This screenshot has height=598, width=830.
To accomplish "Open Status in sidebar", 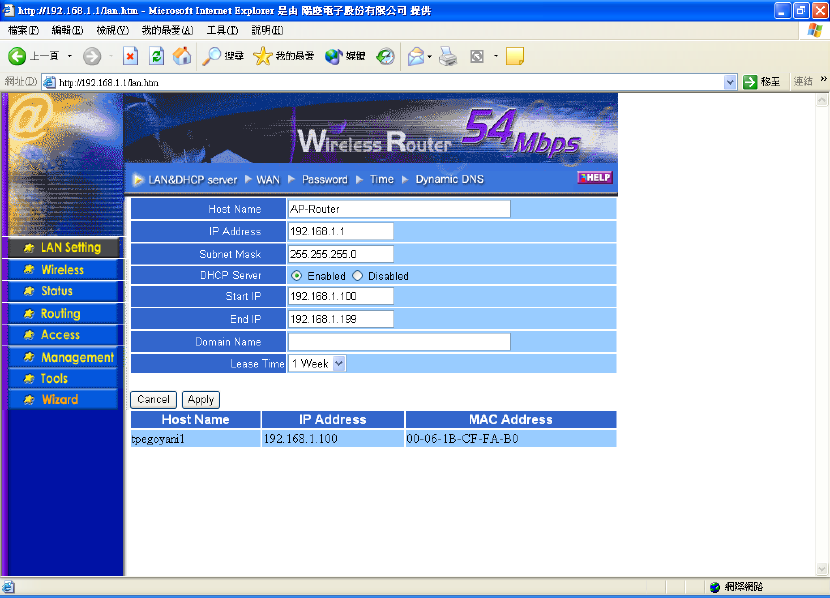I will pyautogui.click(x=63, y=291).
